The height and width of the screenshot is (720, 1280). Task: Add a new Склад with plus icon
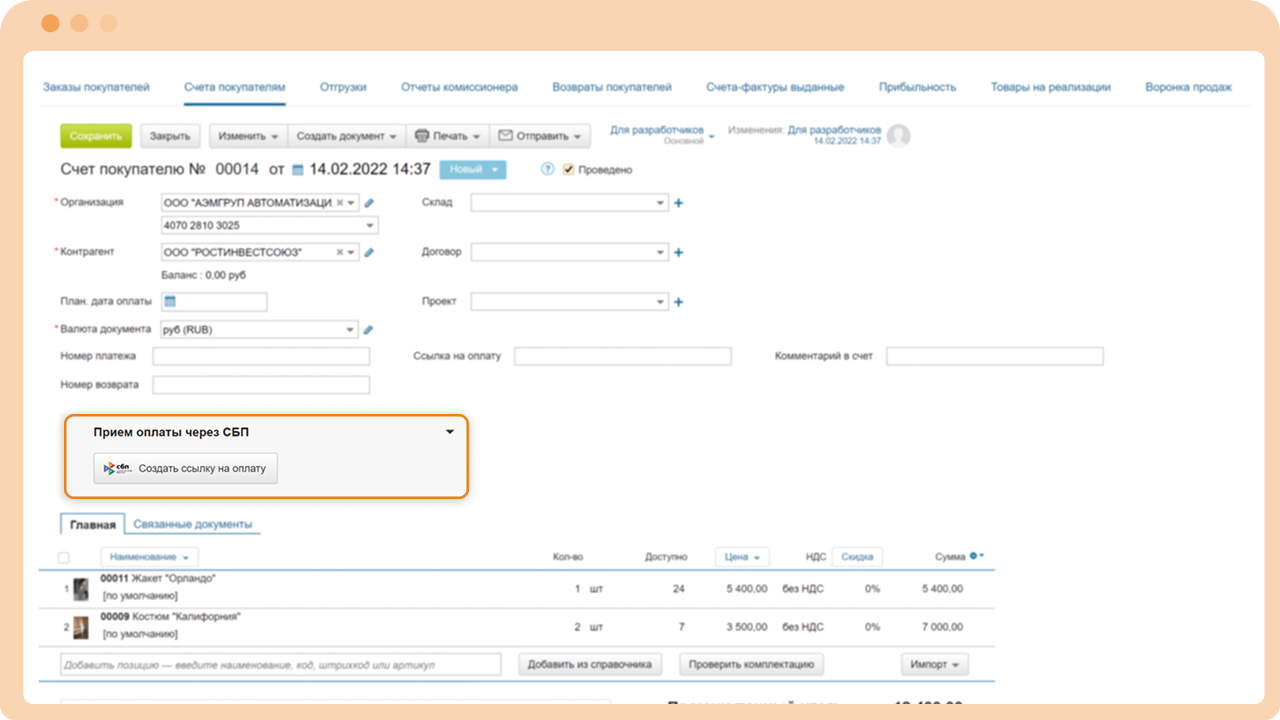point(678,203)
